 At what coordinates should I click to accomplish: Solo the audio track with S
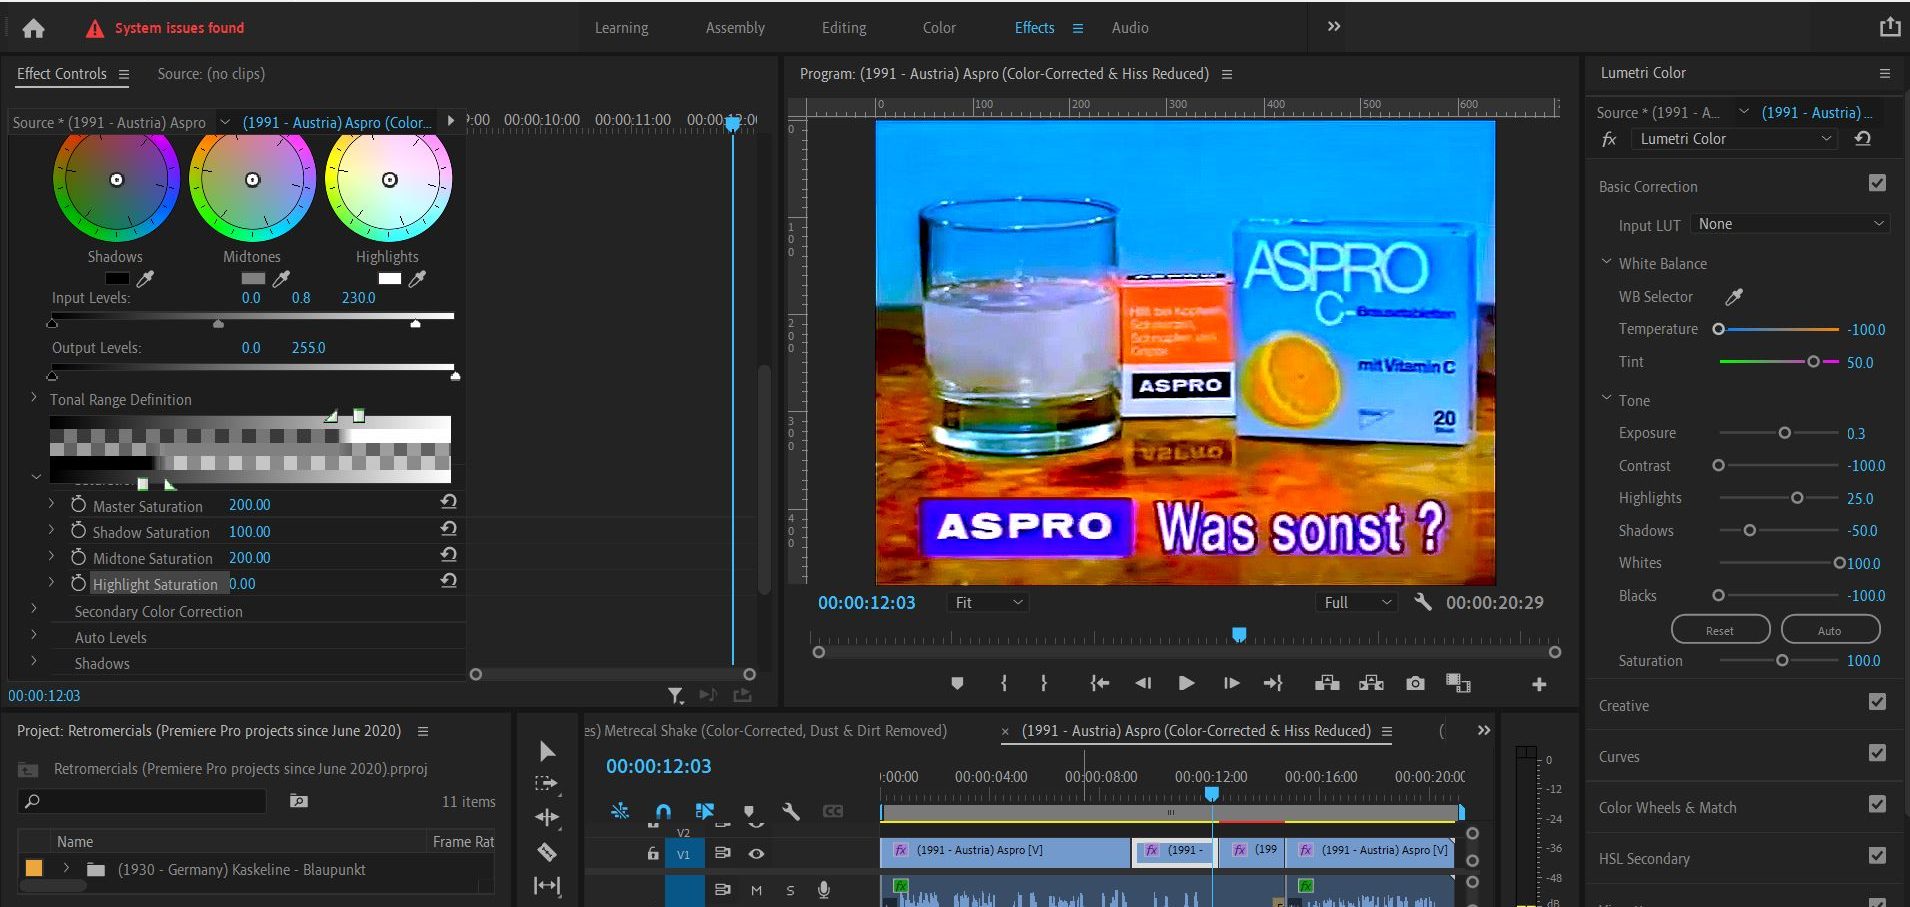(790, 890)
